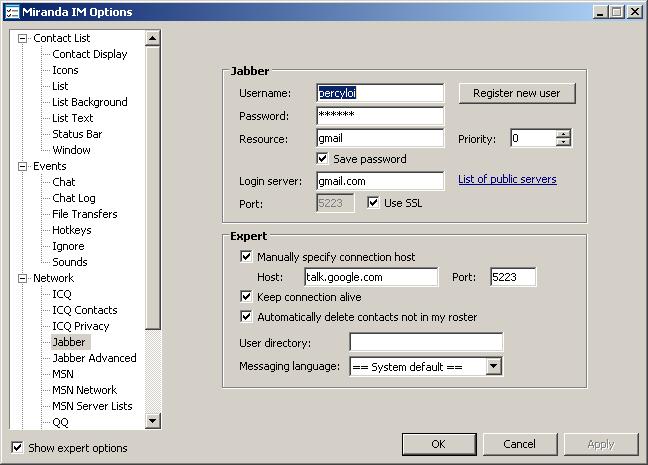648x465 pixels.
Task: Toggle Automatically delete contacts not in my roster
Action: (x=246, y=317)
